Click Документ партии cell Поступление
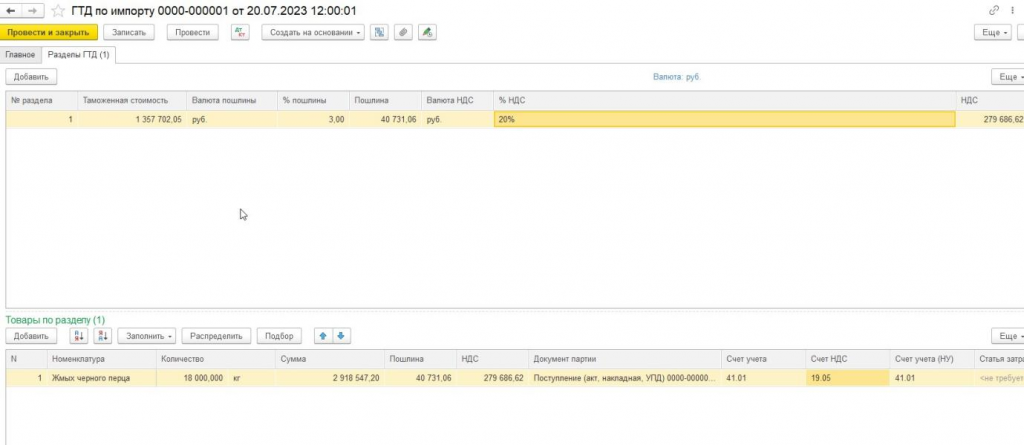 tap(624, 378)
